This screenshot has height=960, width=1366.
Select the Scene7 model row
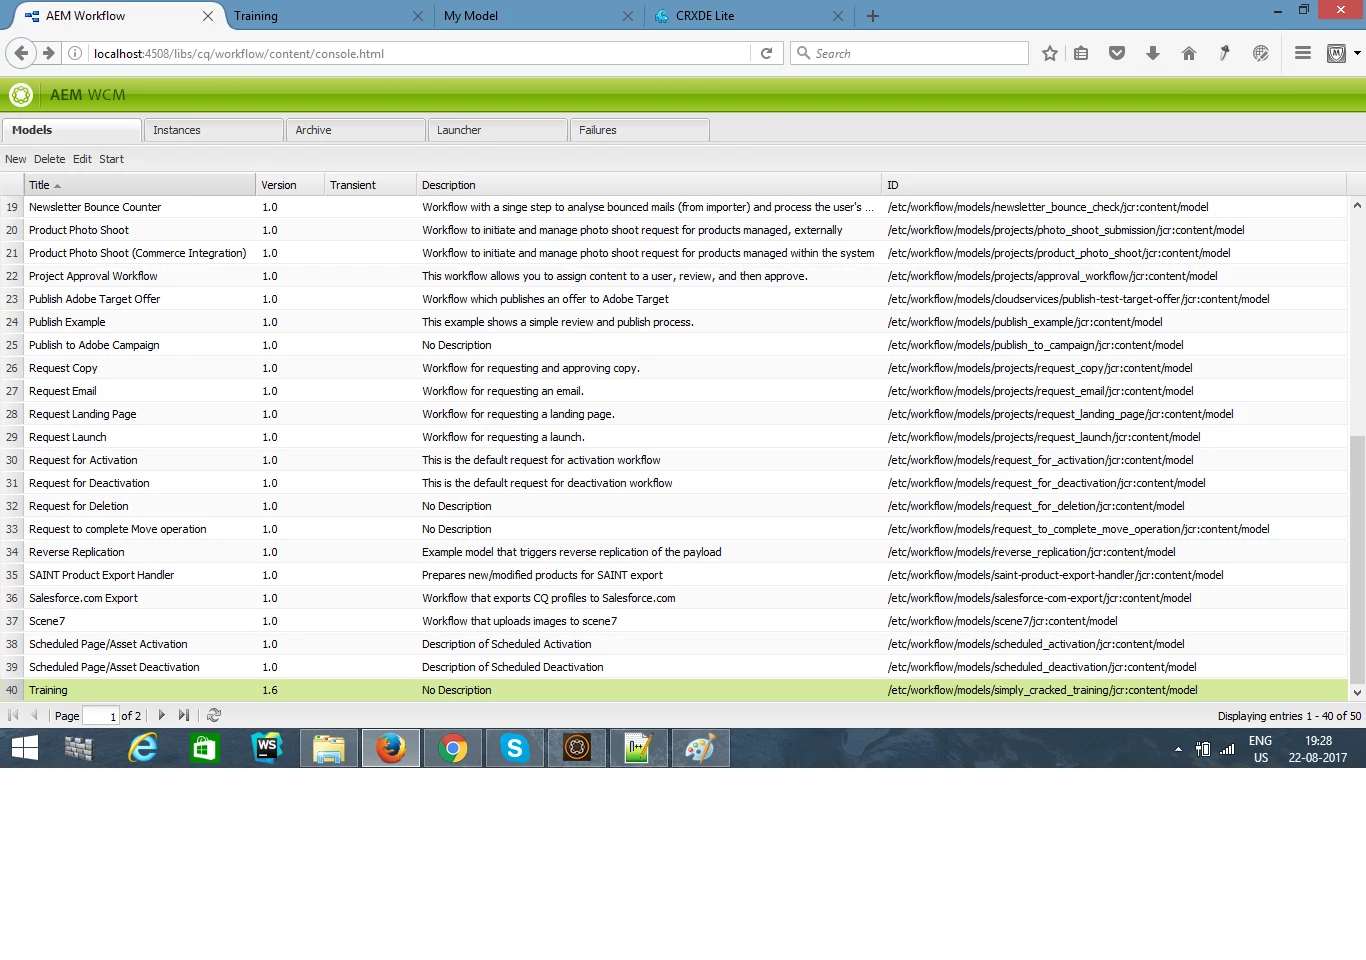(674, 621)
